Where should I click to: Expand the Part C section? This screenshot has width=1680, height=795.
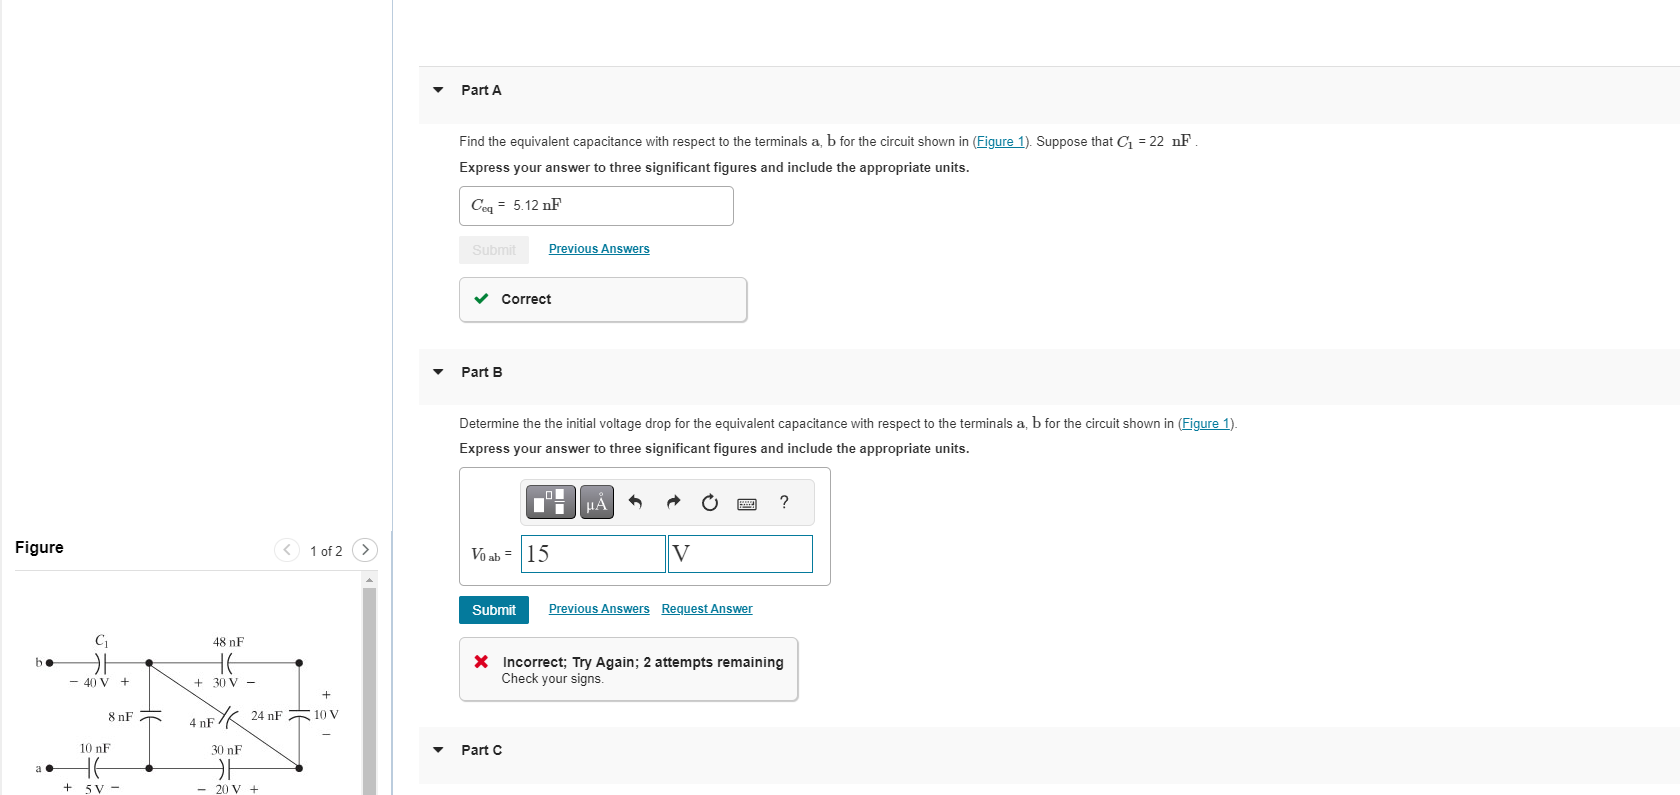tap(438, 750)
